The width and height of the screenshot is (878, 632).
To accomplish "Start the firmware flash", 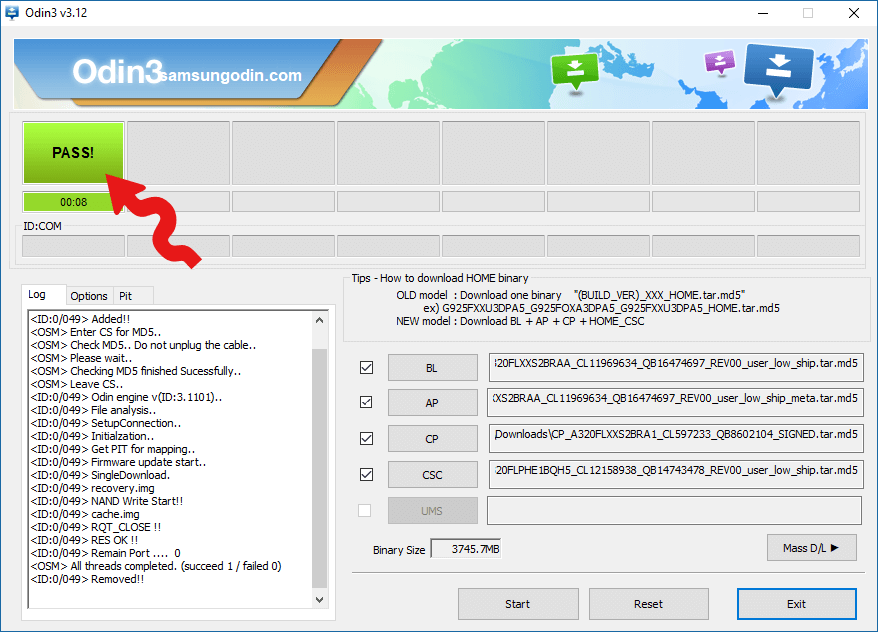I will [518, 604].
